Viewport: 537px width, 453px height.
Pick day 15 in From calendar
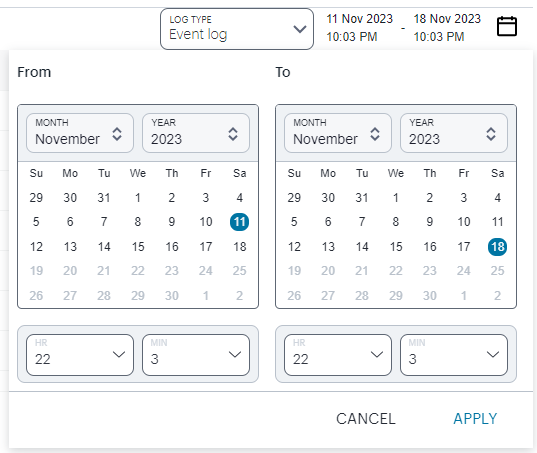coord(138,247)
